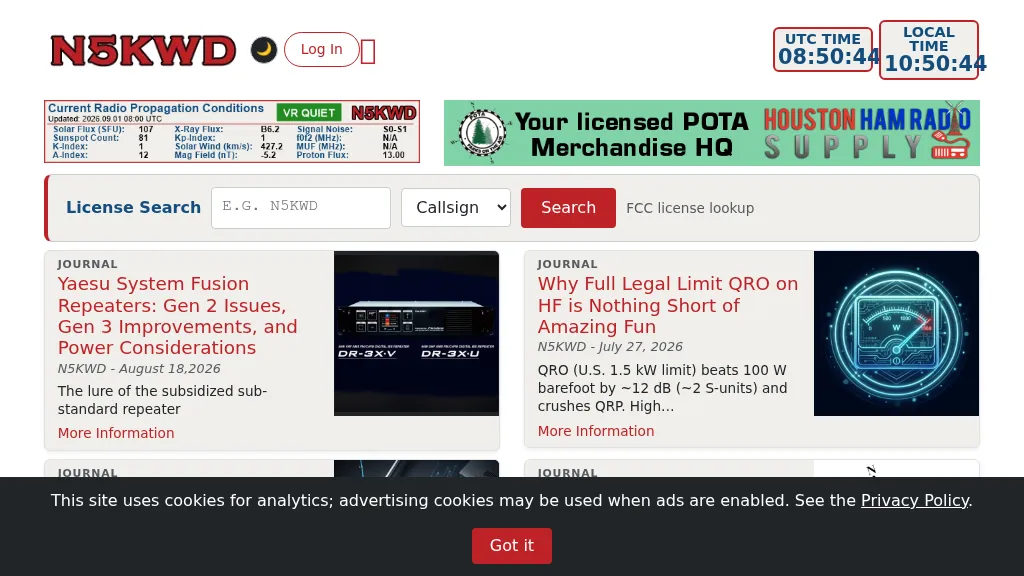
Task: Click the JOURNAL label above Yaesu article
Action: coord(88,264)
